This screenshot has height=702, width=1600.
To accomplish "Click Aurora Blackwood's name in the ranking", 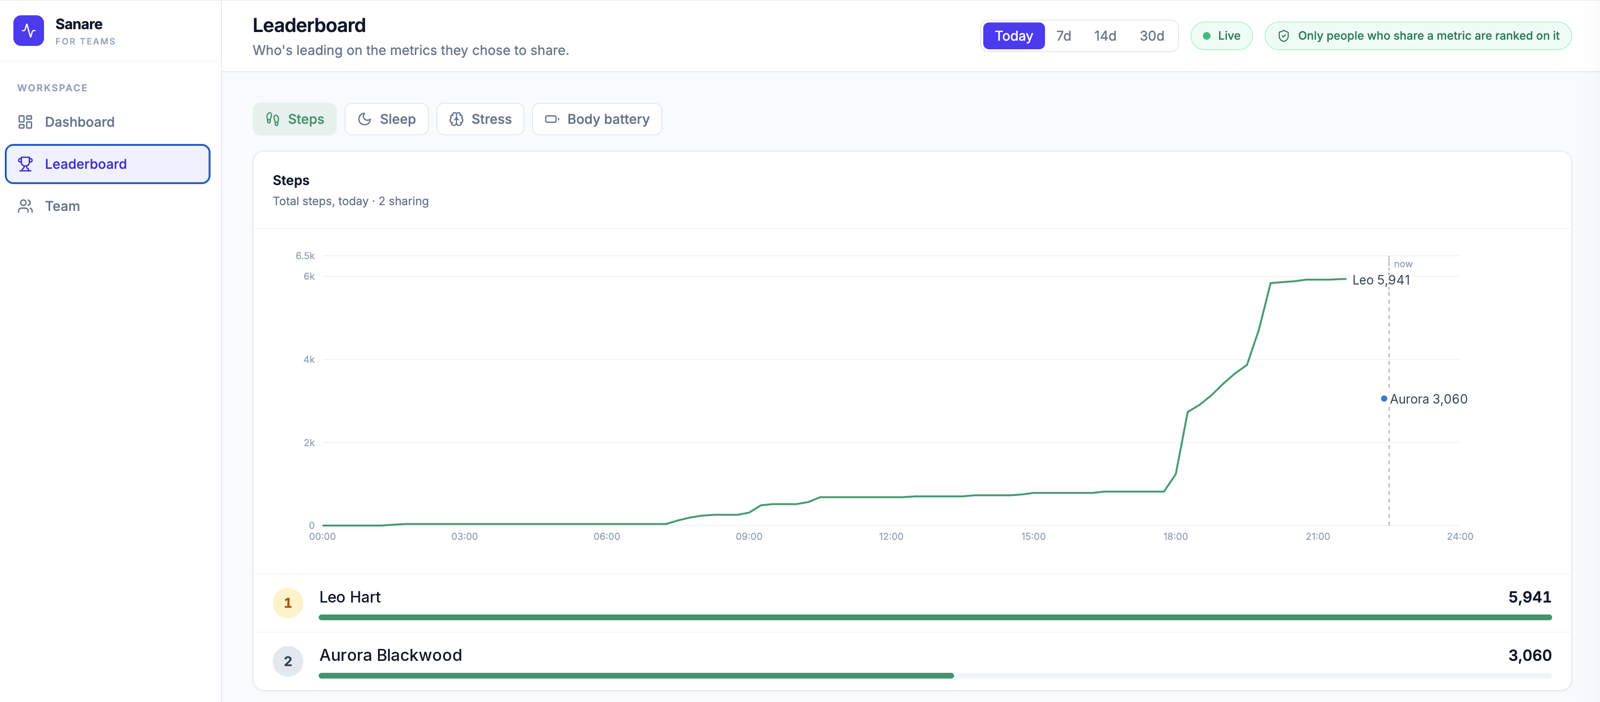I will [x=391, y=655].
